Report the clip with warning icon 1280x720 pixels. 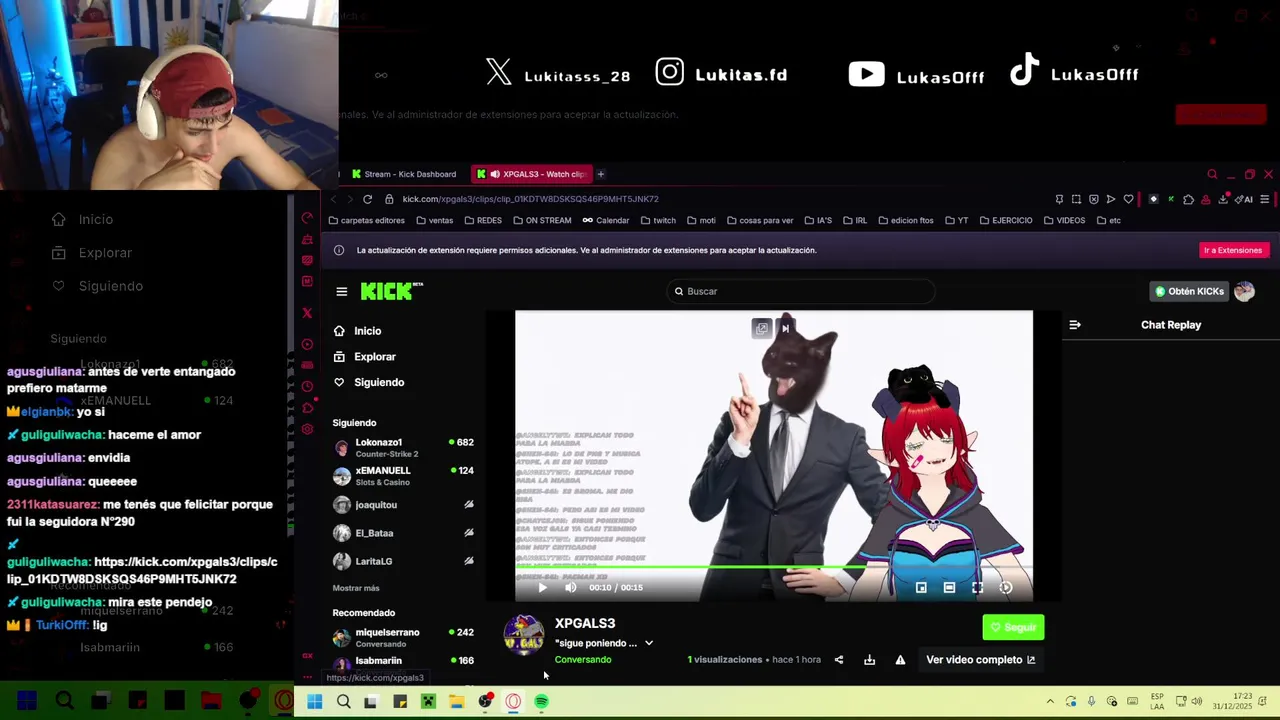pos(900,660)
